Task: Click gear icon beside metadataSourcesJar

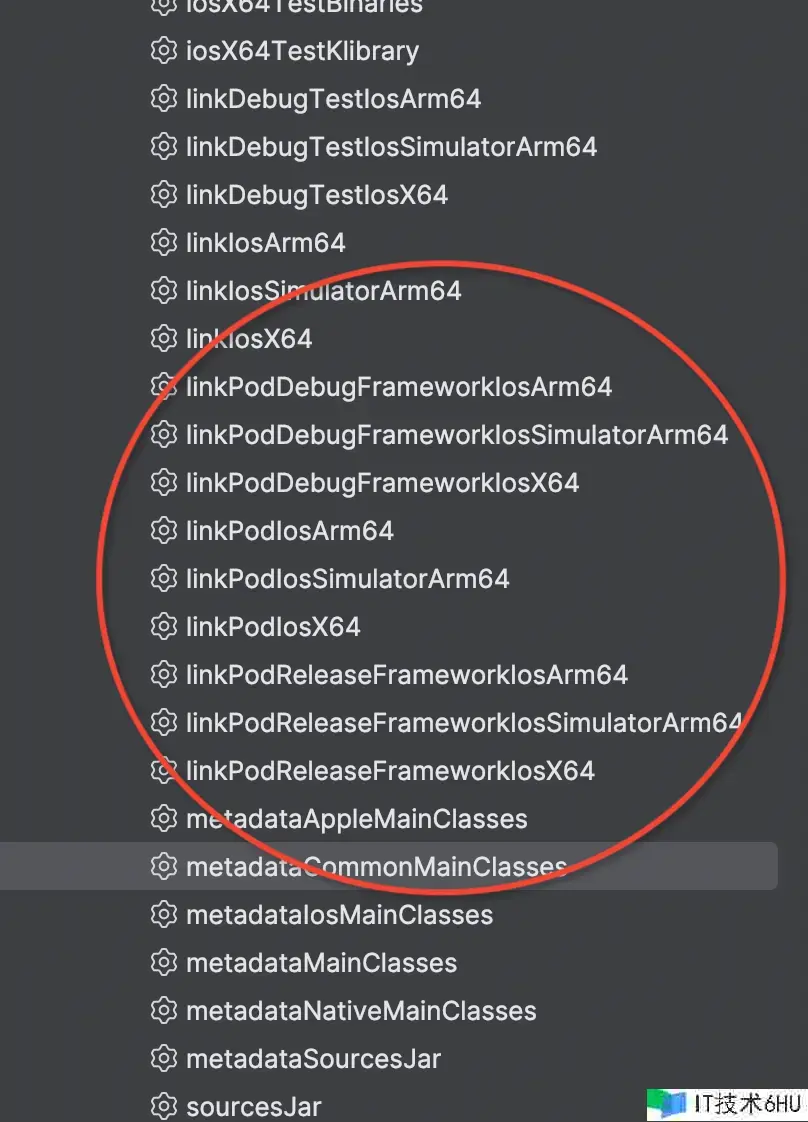Action: 164,1058
